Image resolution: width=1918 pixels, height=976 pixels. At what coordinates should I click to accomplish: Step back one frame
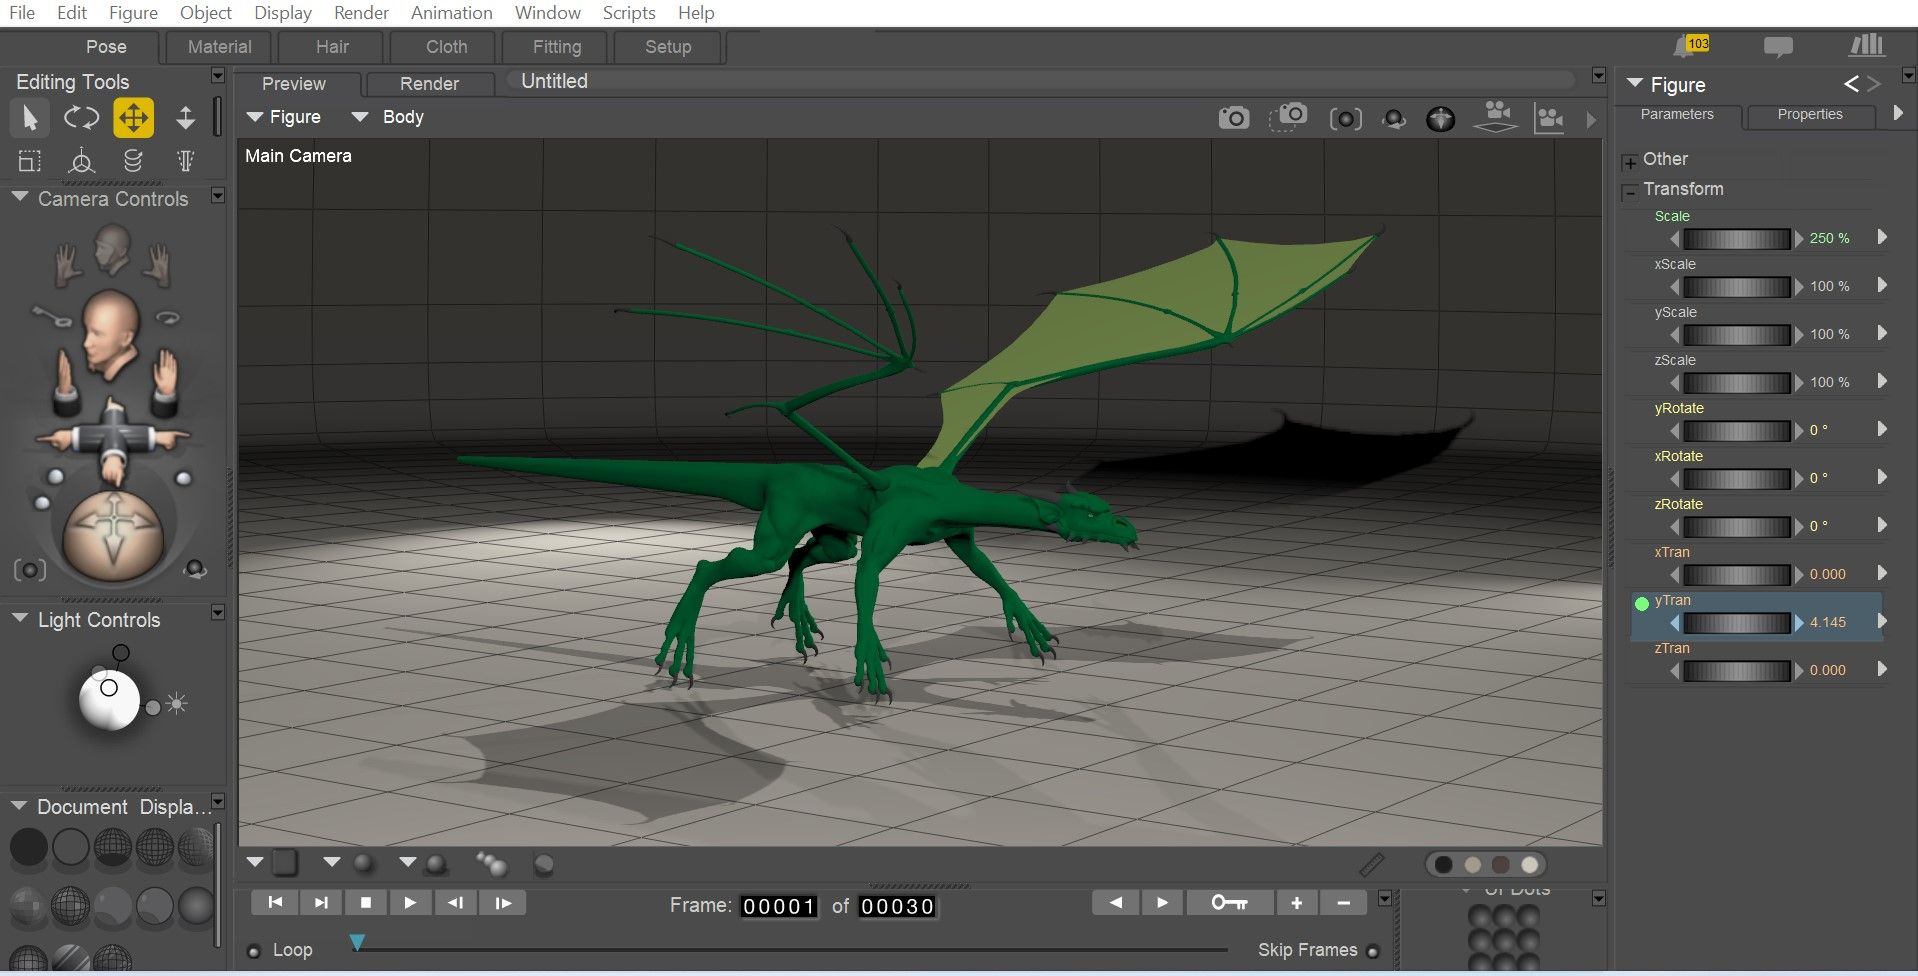456,903
